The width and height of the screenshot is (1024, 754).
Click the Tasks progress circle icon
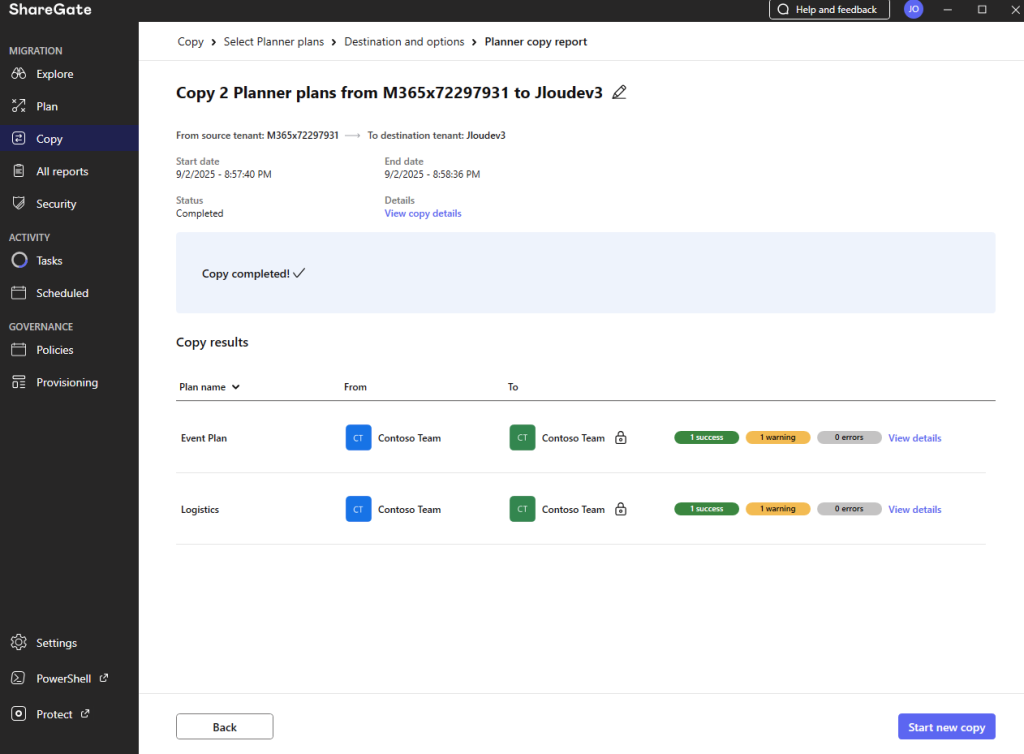pos(19,260)
